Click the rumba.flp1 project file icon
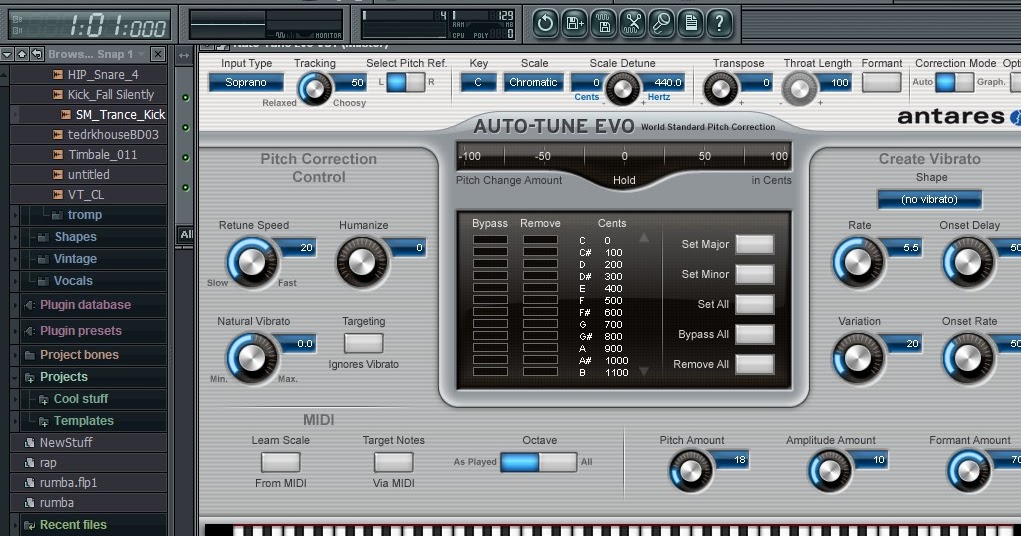 coord(29,483)
